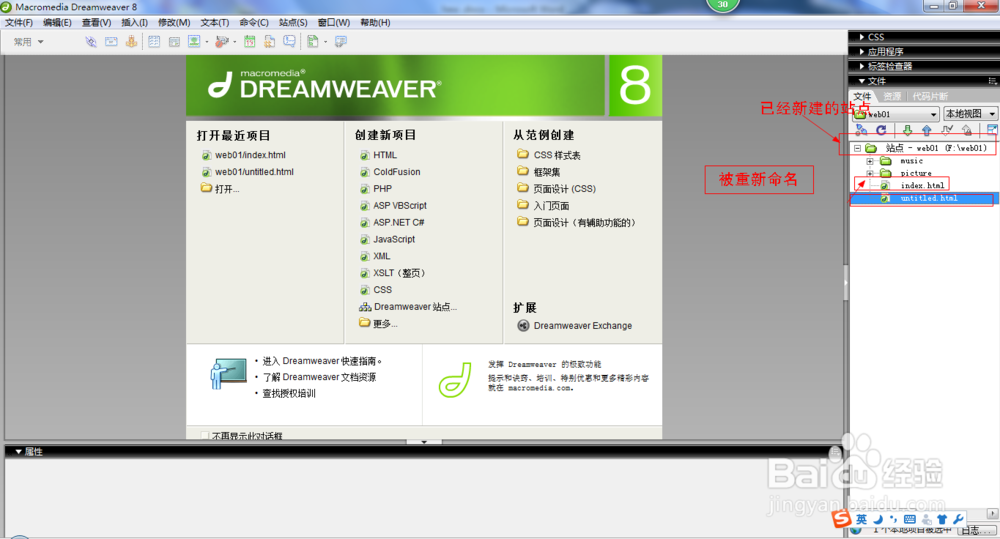The image size is (1000, 539).
Task: Open the Files panel options menu icon
Action: pos(992,81)
